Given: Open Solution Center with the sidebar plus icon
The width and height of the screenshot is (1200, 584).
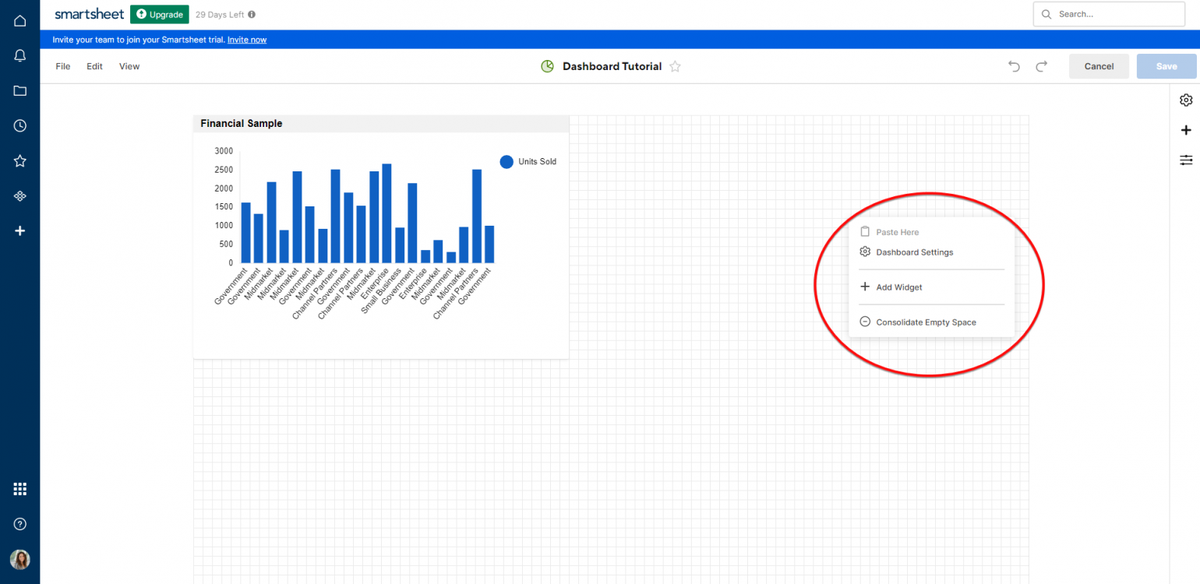Looking at the screenshot, I should tap(20, 230).
